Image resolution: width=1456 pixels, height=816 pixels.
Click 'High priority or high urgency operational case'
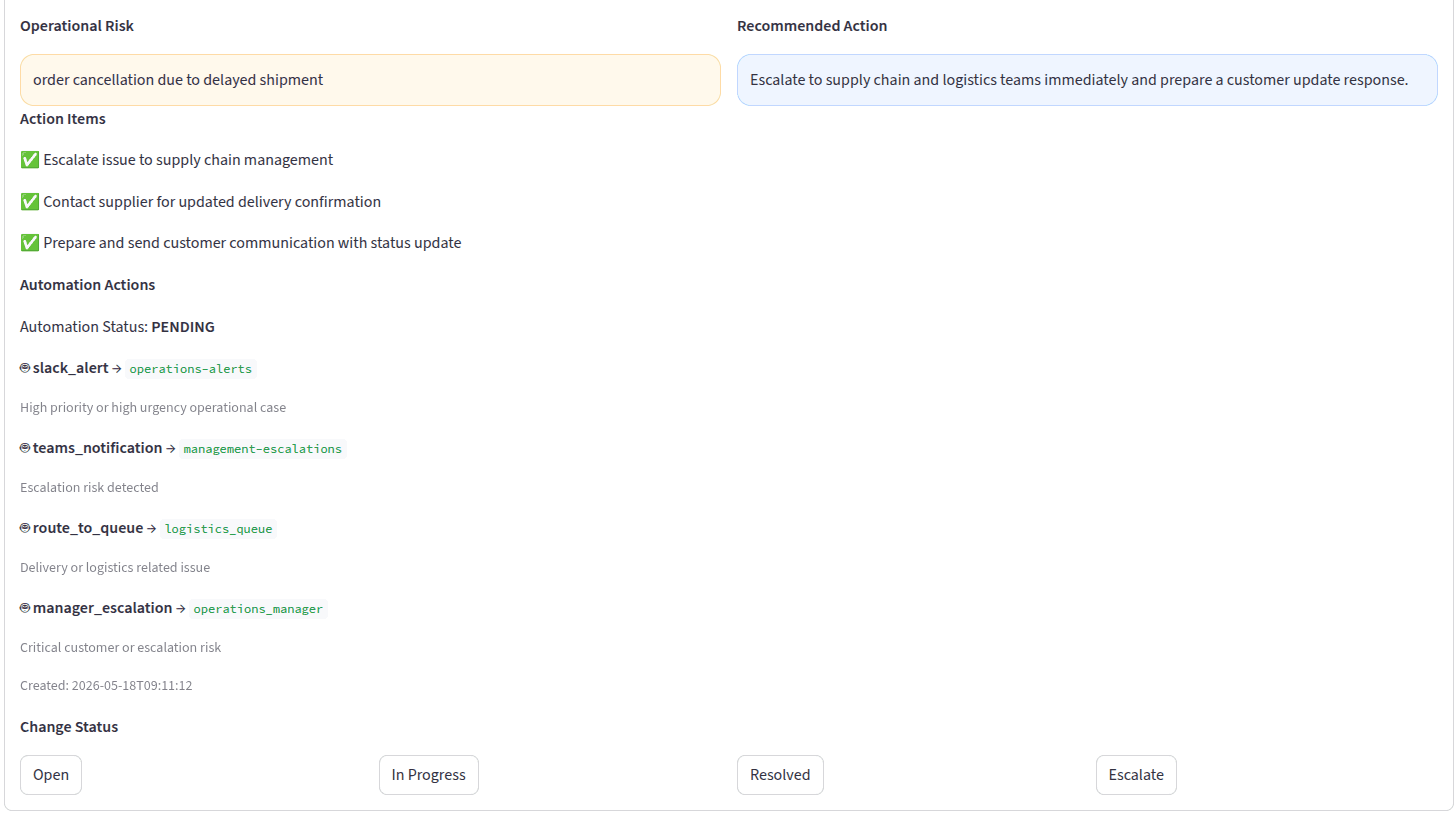[x=153, y=408]
